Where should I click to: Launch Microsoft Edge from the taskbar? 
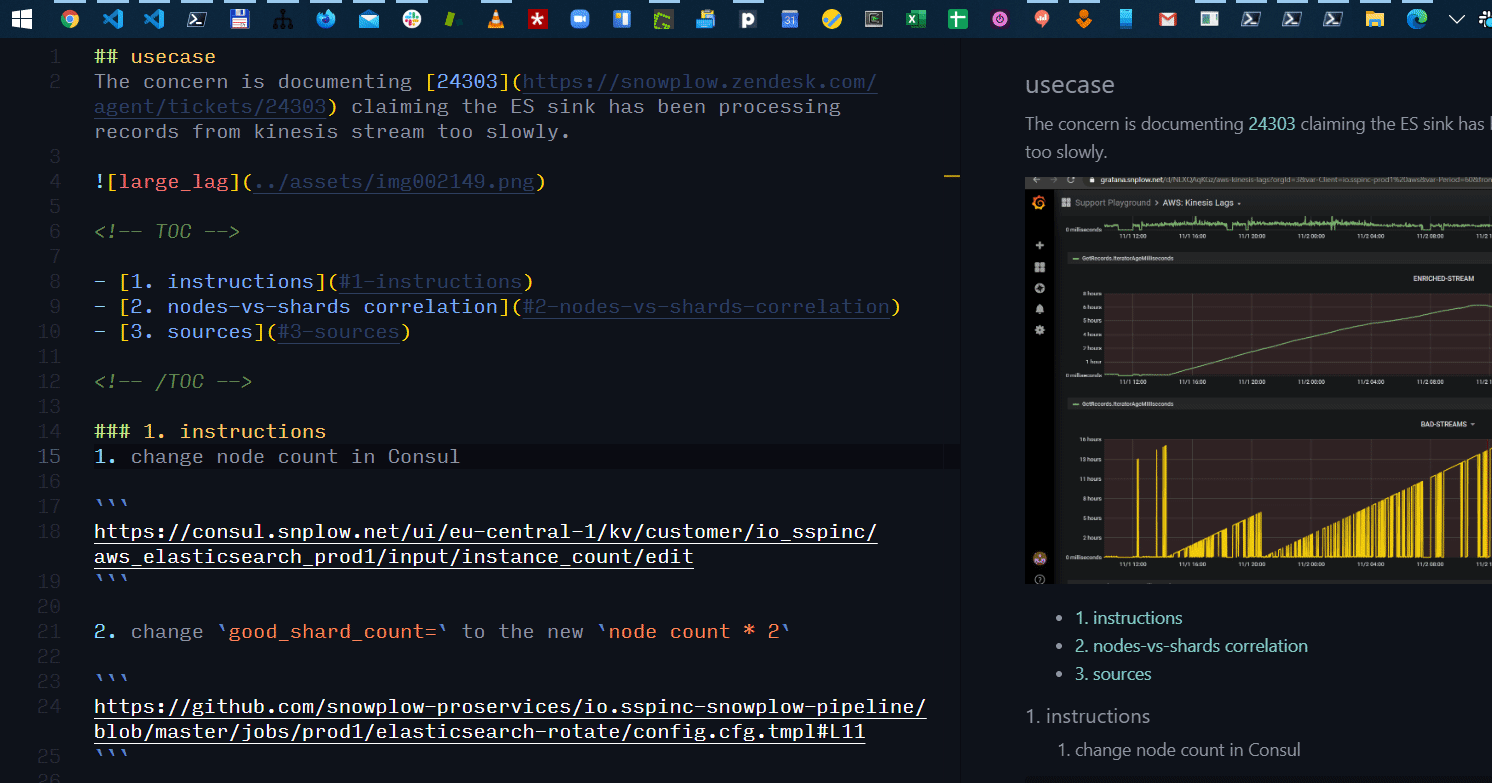pos(1417,18)
